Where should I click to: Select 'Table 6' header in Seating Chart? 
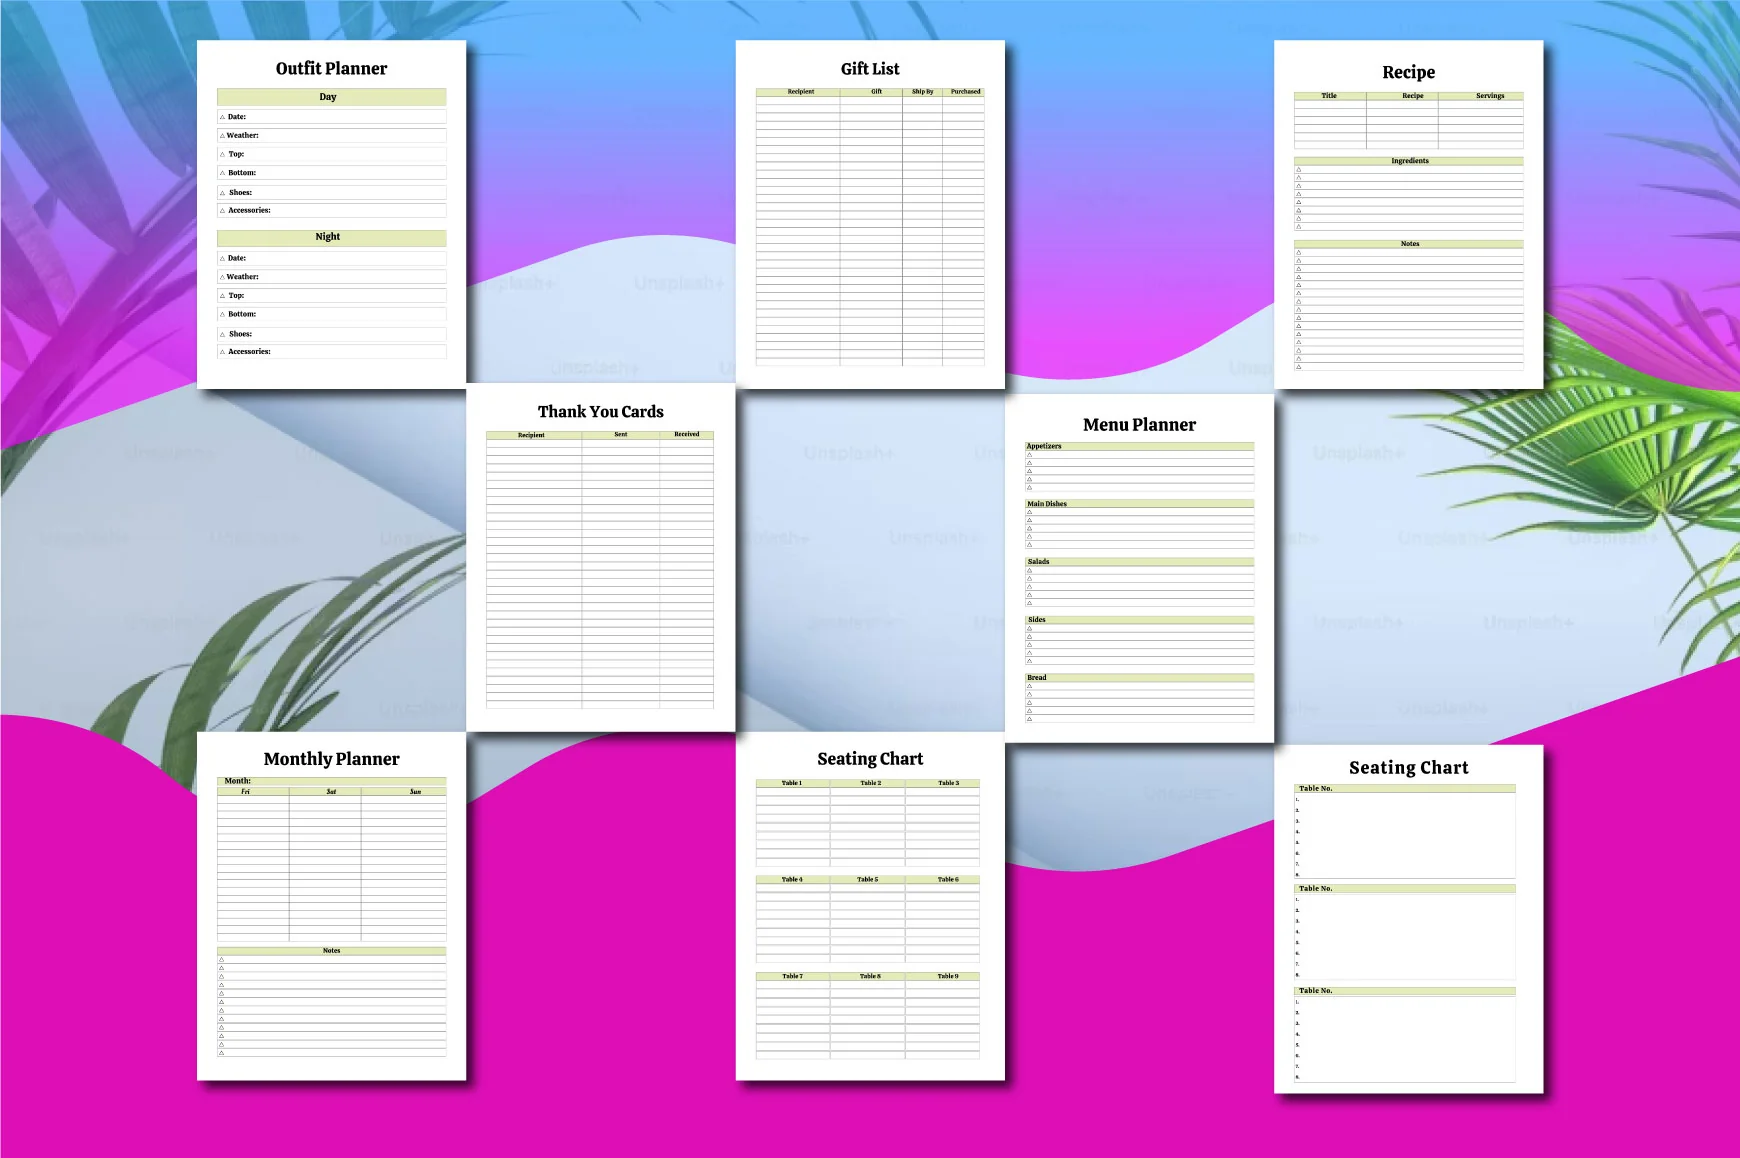[943, 880]
